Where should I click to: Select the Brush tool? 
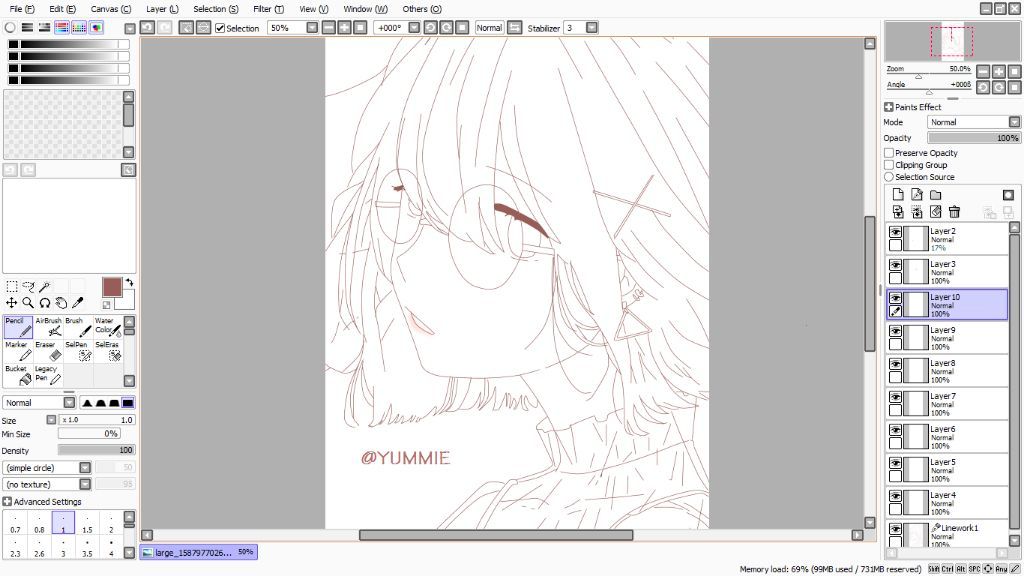point(78,327)
